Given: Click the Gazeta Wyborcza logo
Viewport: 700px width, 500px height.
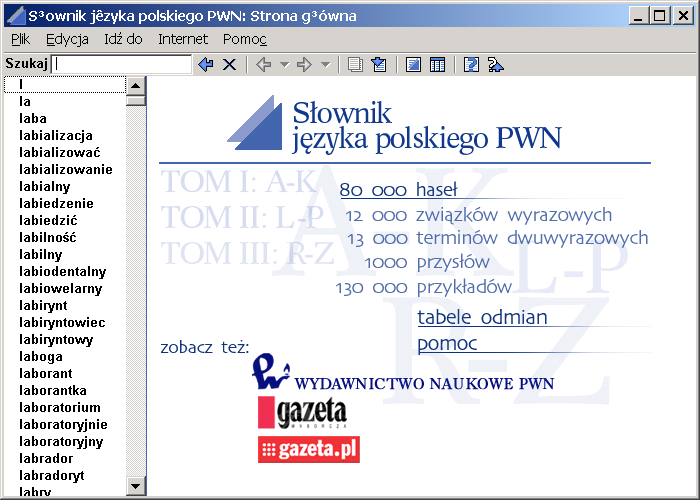Looking at the screenshot, I should pyautogui.click(x=302, y=412).
